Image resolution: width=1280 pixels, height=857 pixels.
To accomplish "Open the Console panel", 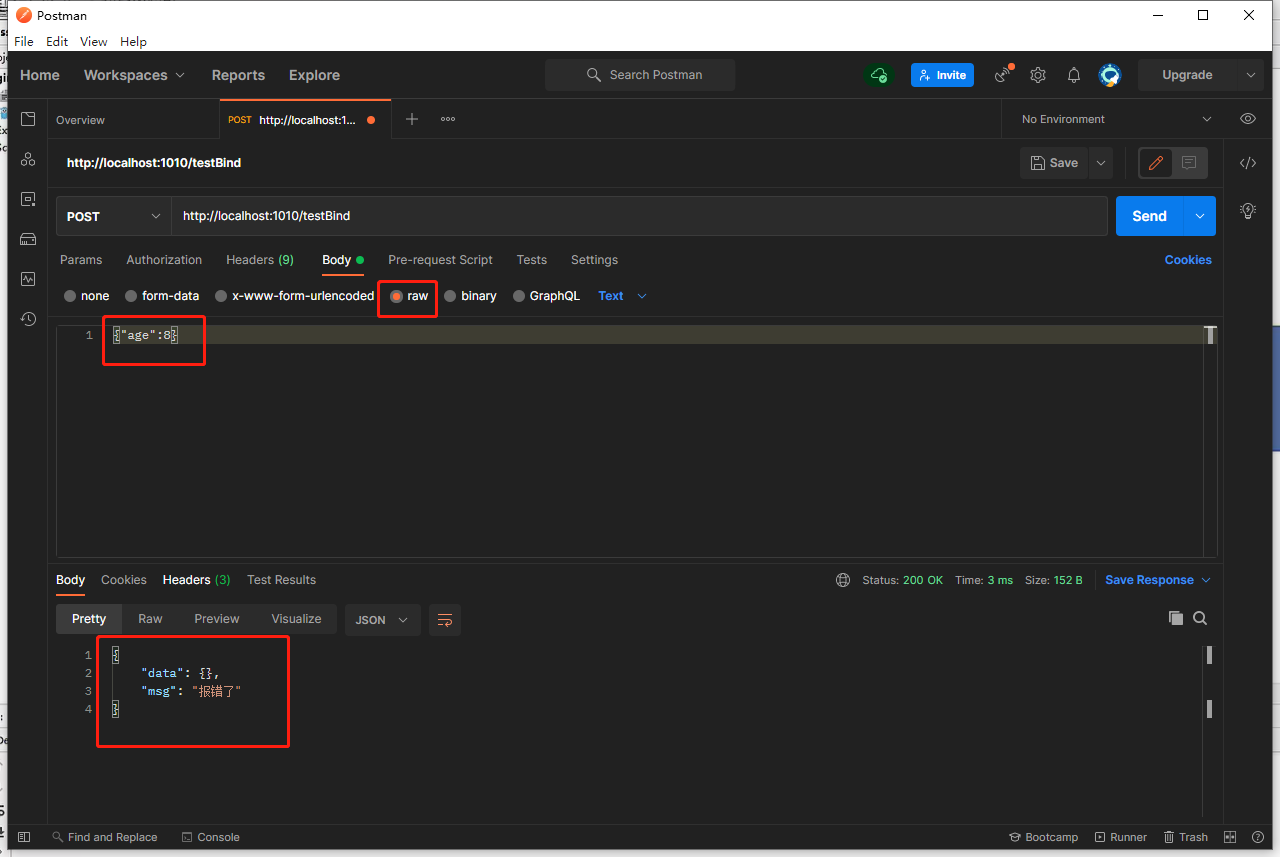I will tap(210, 837).
